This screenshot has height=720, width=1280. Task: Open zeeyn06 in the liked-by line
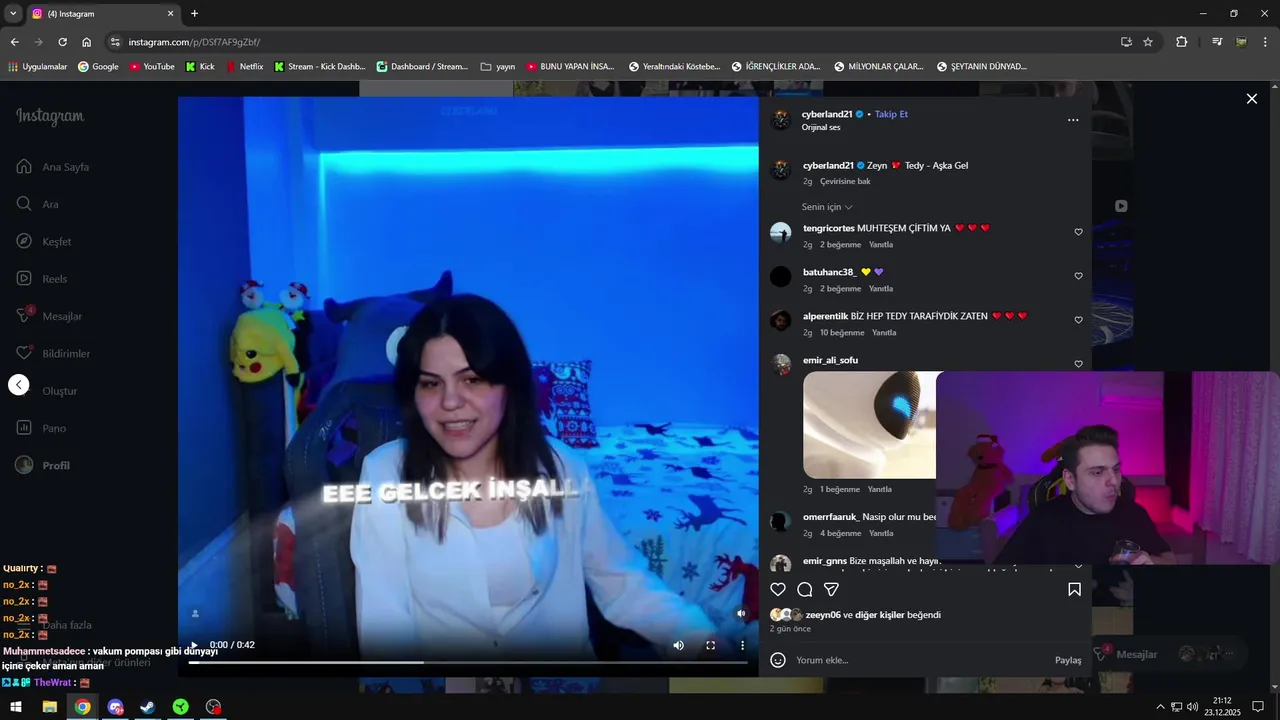pos(823,615)
